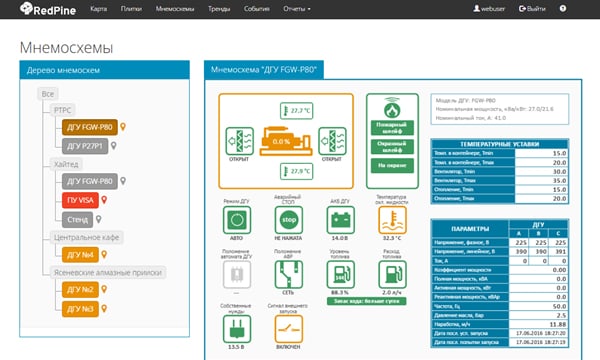The width and height of the screenshot is (600, 360).
Task: Collapse the РТРС tree group
Action: pos(62,110)
